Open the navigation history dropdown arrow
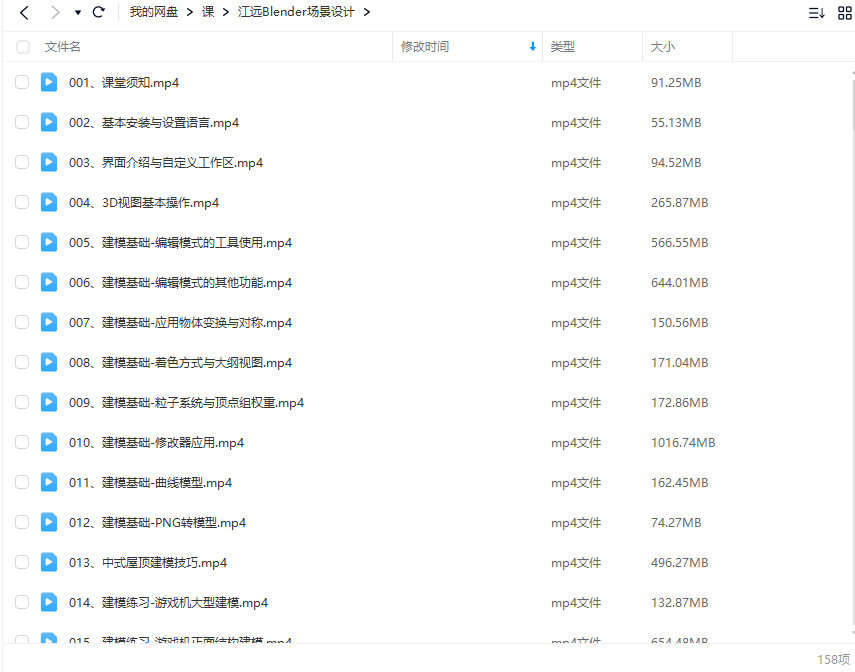 pos(78,13)
